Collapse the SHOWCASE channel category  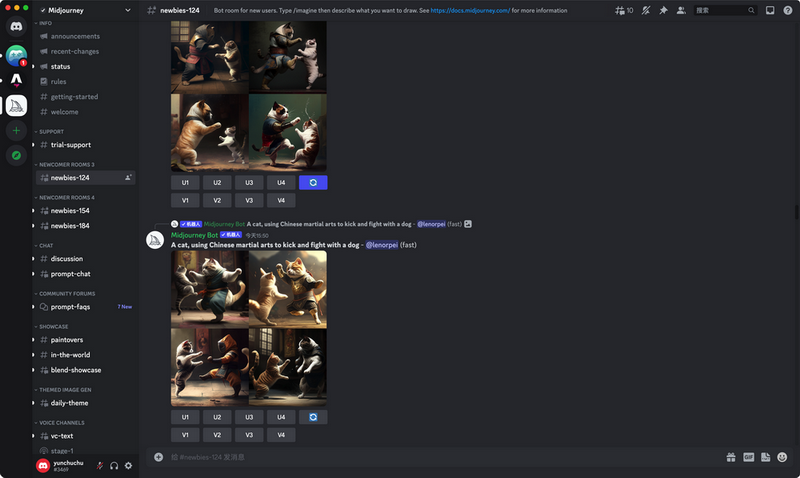point(54,326)
